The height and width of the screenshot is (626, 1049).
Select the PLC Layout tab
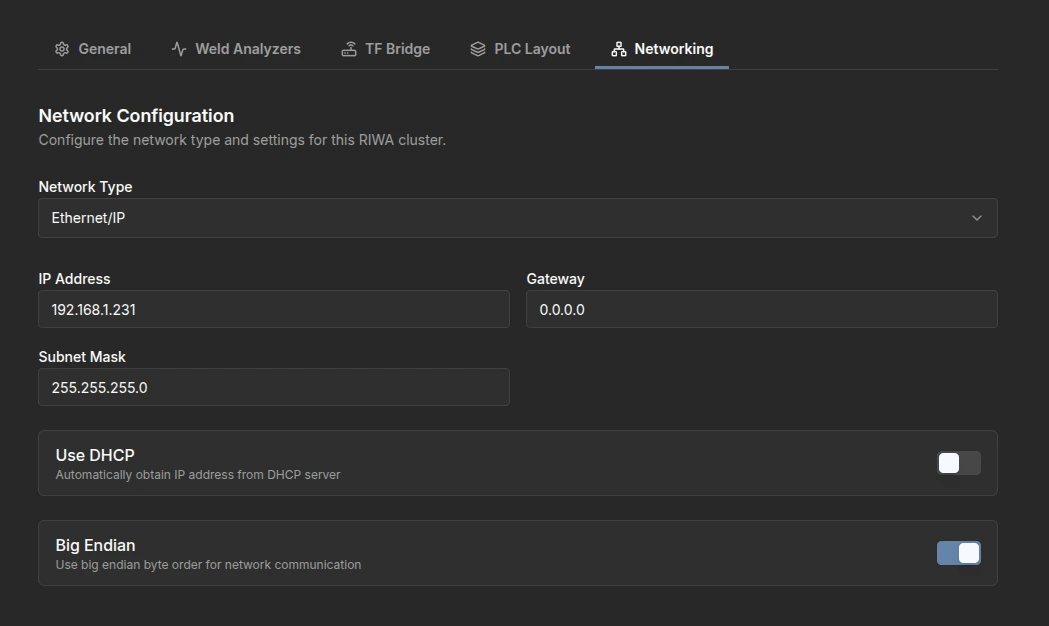coord(520,49)
